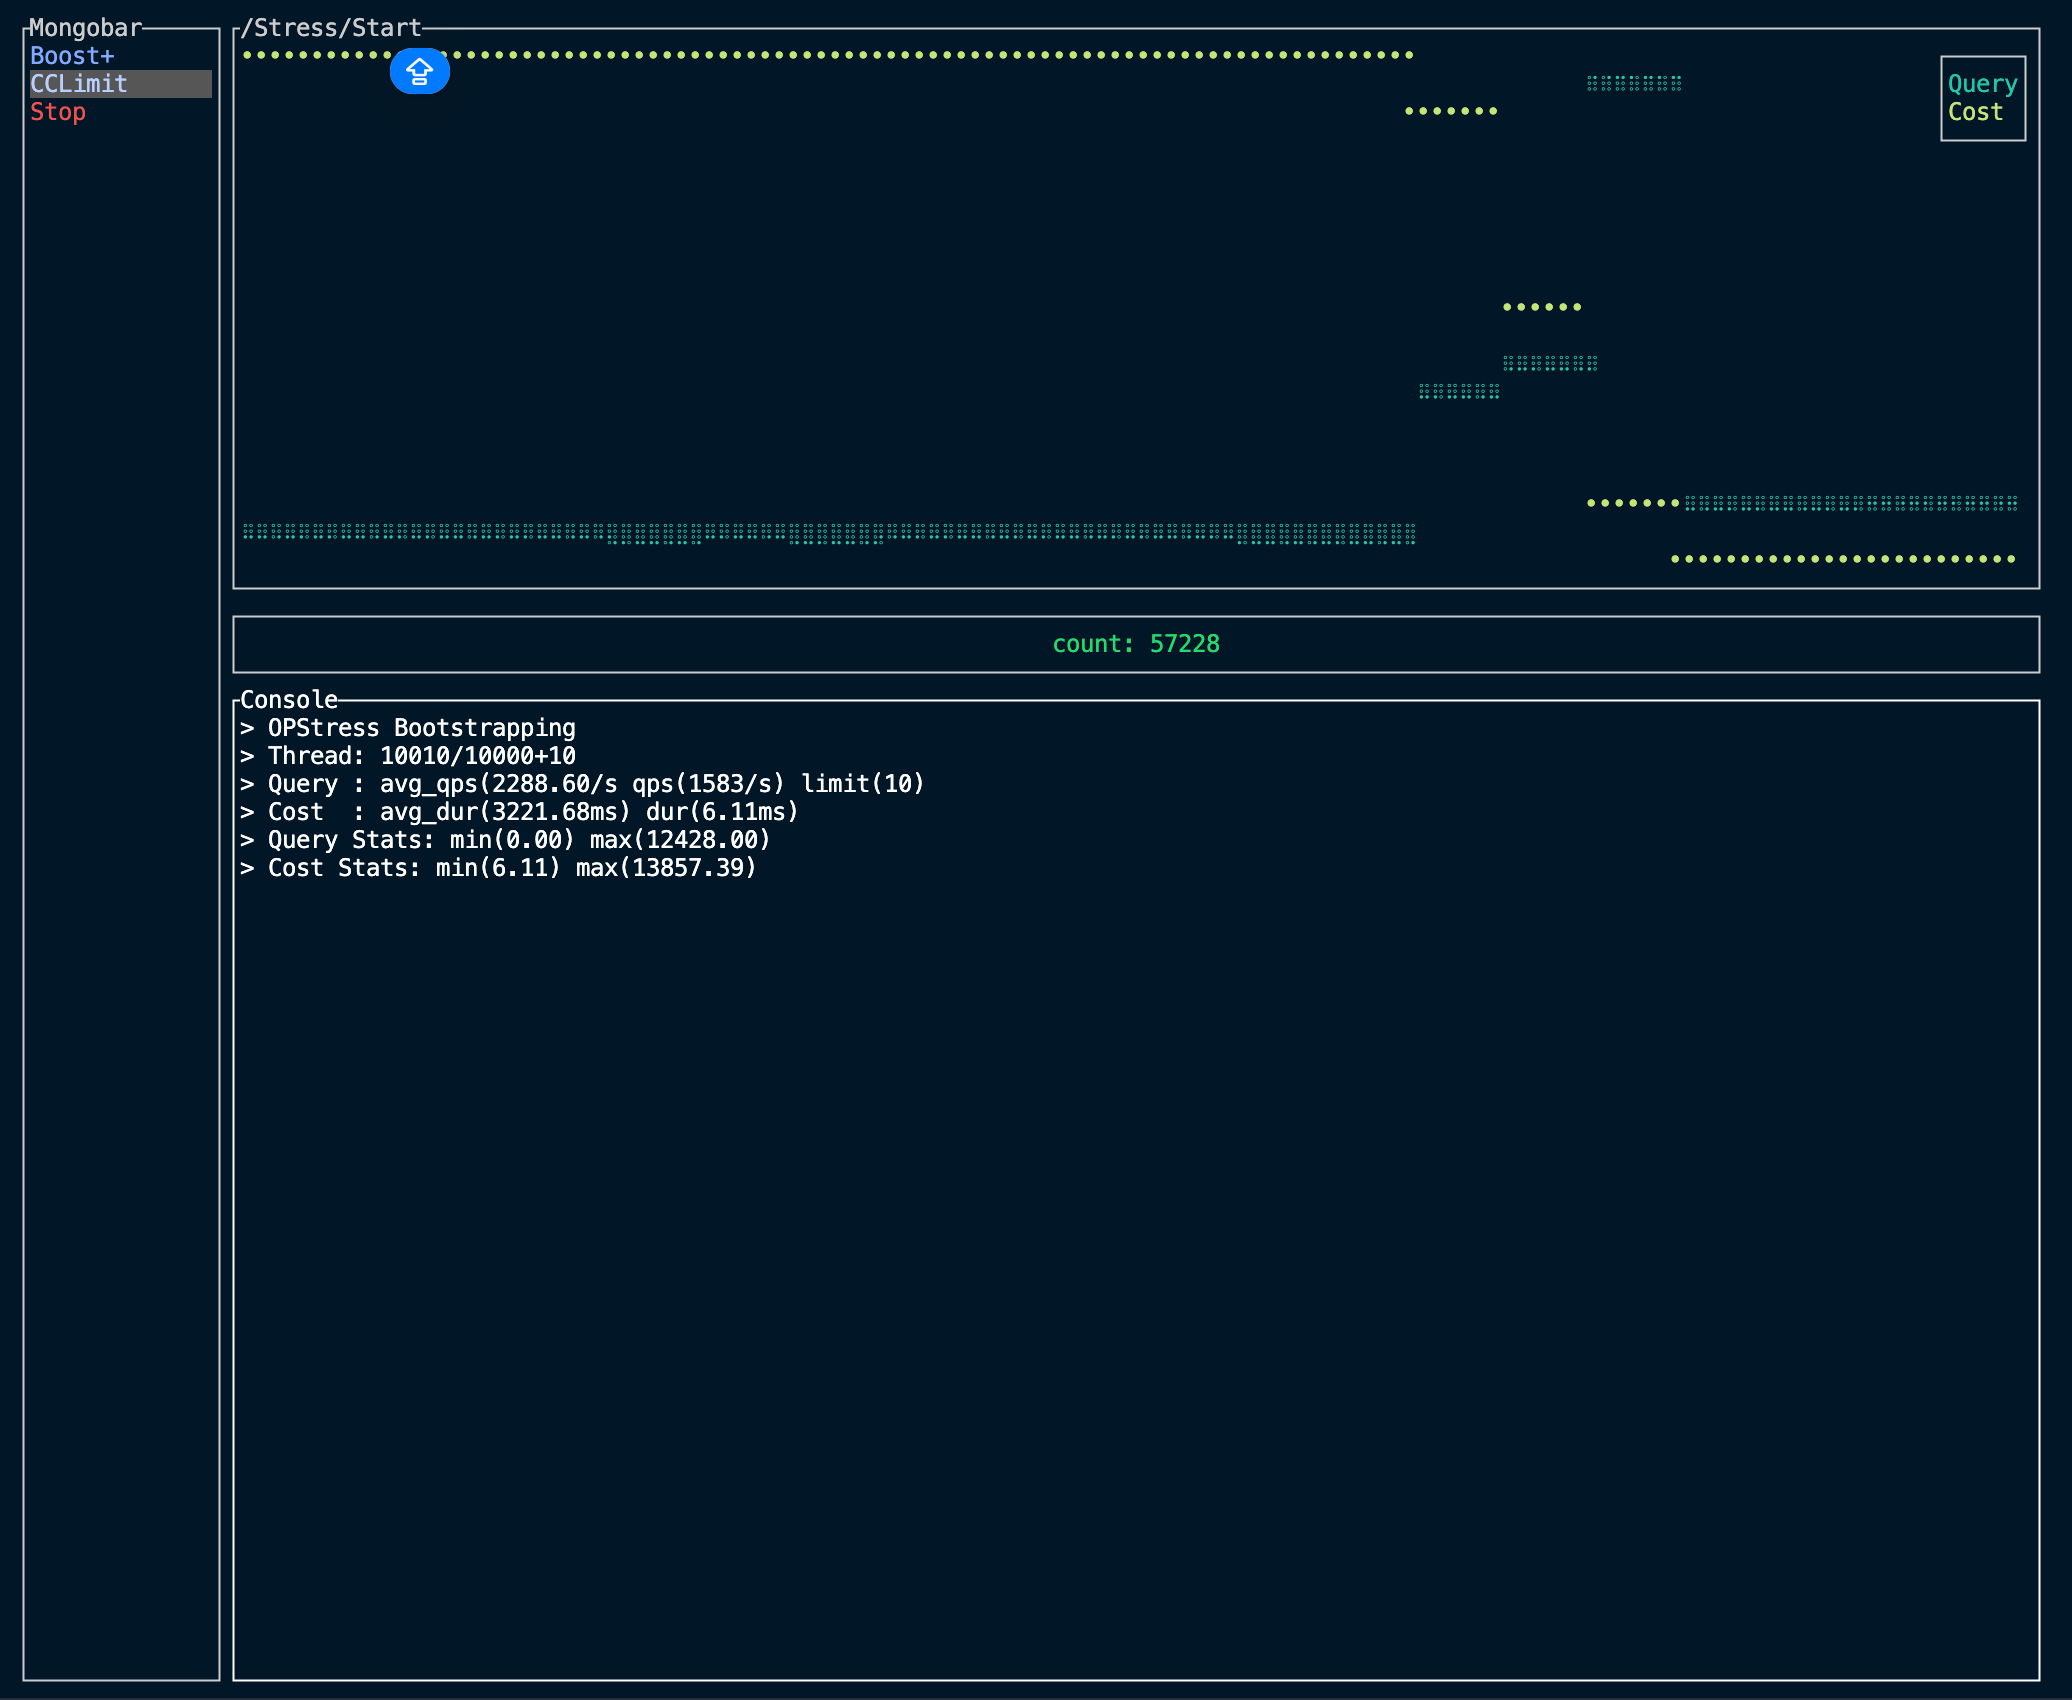Click the Query avg_qps console line
The width and height of the screenshot is (2072, 1700).
tap(582, 784)
